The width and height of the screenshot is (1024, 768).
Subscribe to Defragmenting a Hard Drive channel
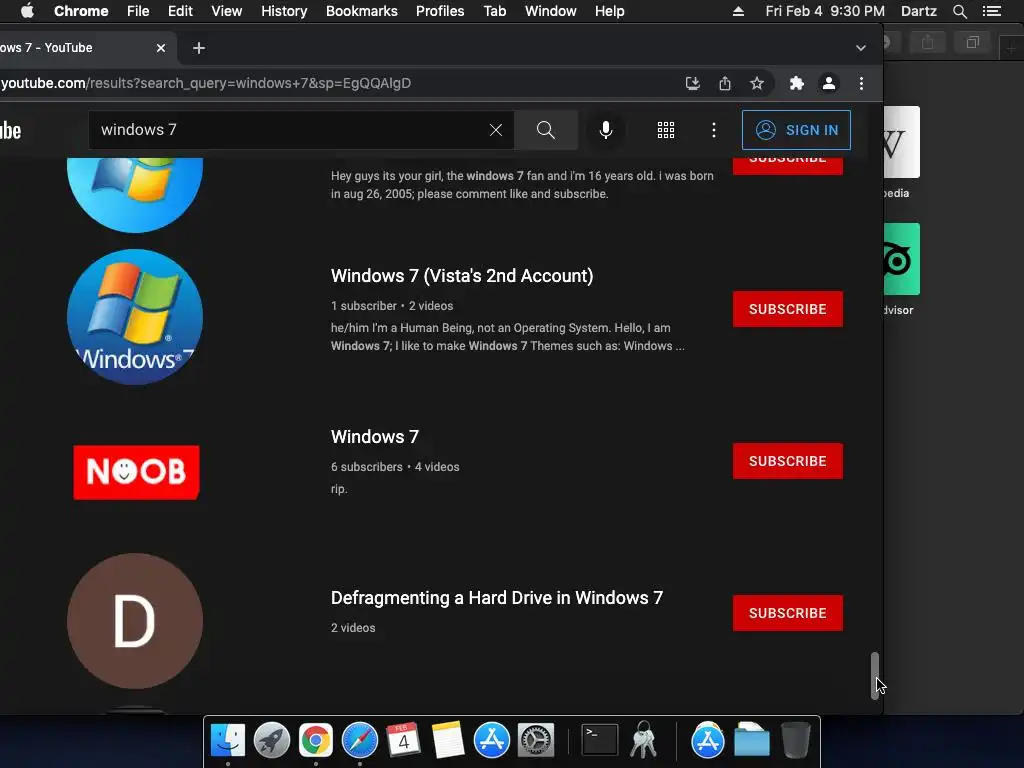[788, 613]
